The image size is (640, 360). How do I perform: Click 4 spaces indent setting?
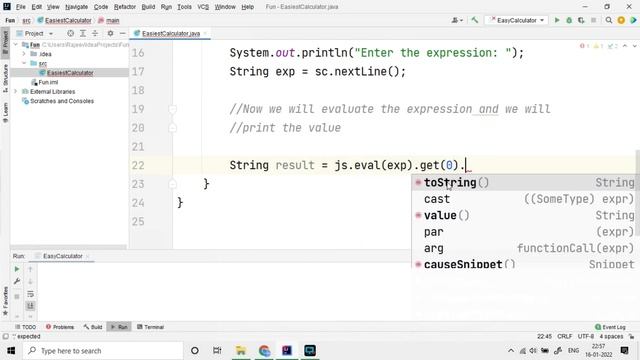tap(611, 336)
